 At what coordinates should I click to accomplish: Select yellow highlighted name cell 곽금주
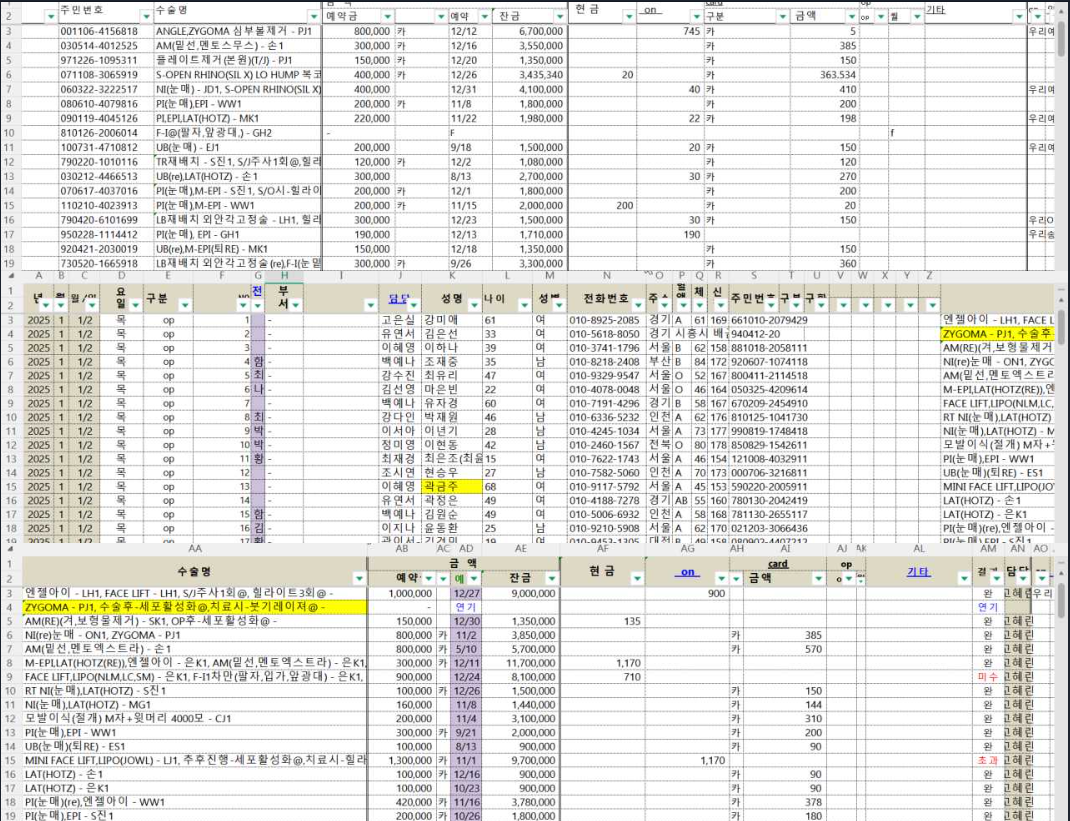point(451,487)
